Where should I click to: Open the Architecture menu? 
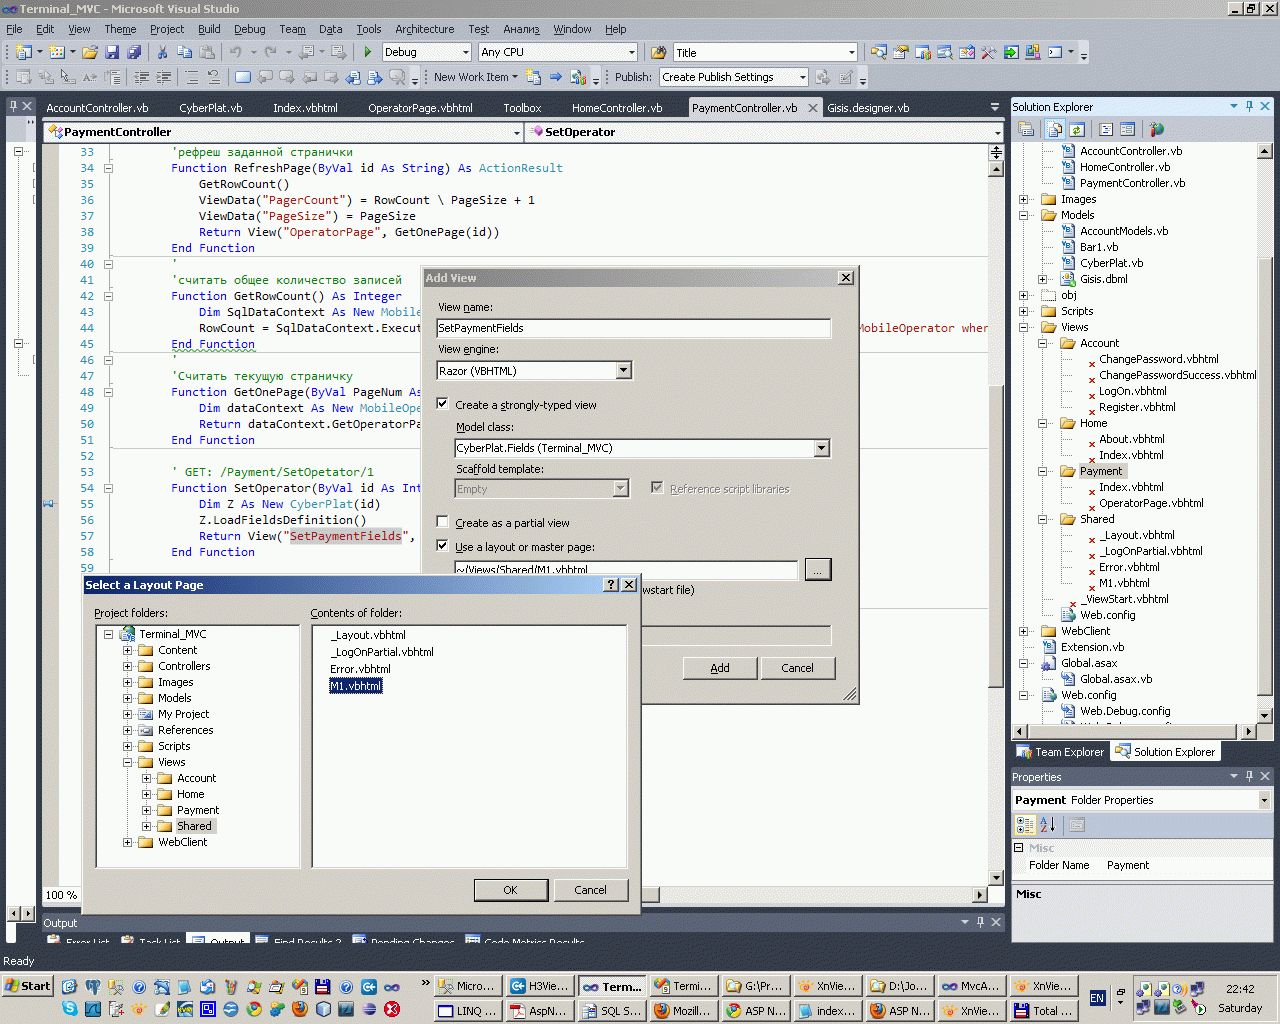point(424,29)
